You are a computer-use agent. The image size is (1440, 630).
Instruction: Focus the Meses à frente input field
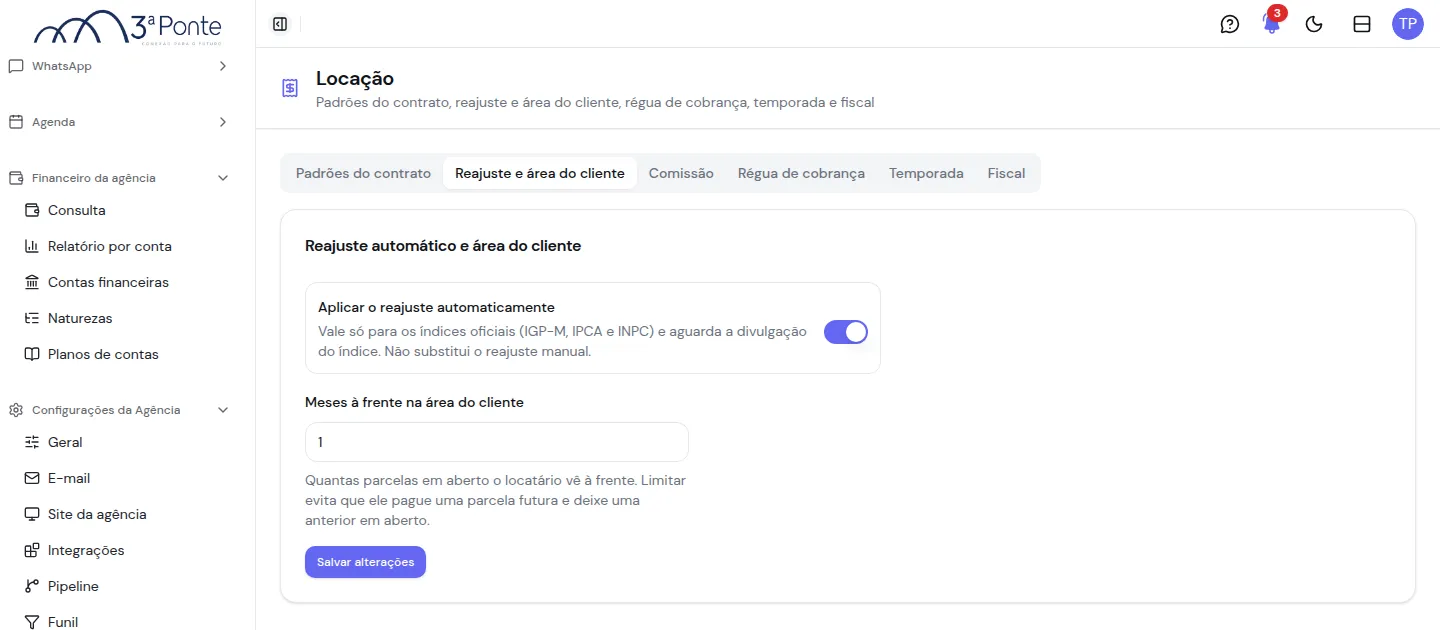[497, 442]
